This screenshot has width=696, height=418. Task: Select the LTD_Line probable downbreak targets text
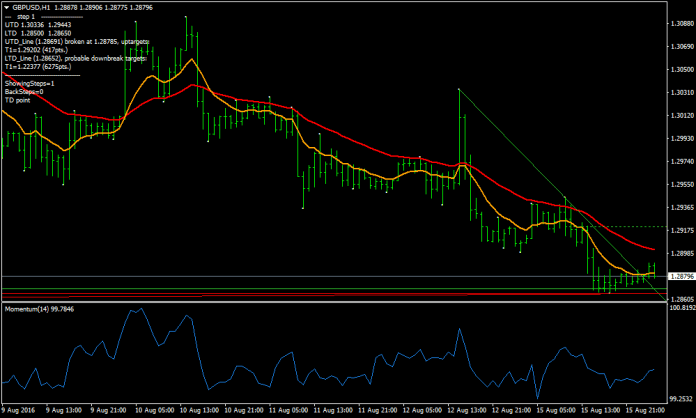click(75, 59)
